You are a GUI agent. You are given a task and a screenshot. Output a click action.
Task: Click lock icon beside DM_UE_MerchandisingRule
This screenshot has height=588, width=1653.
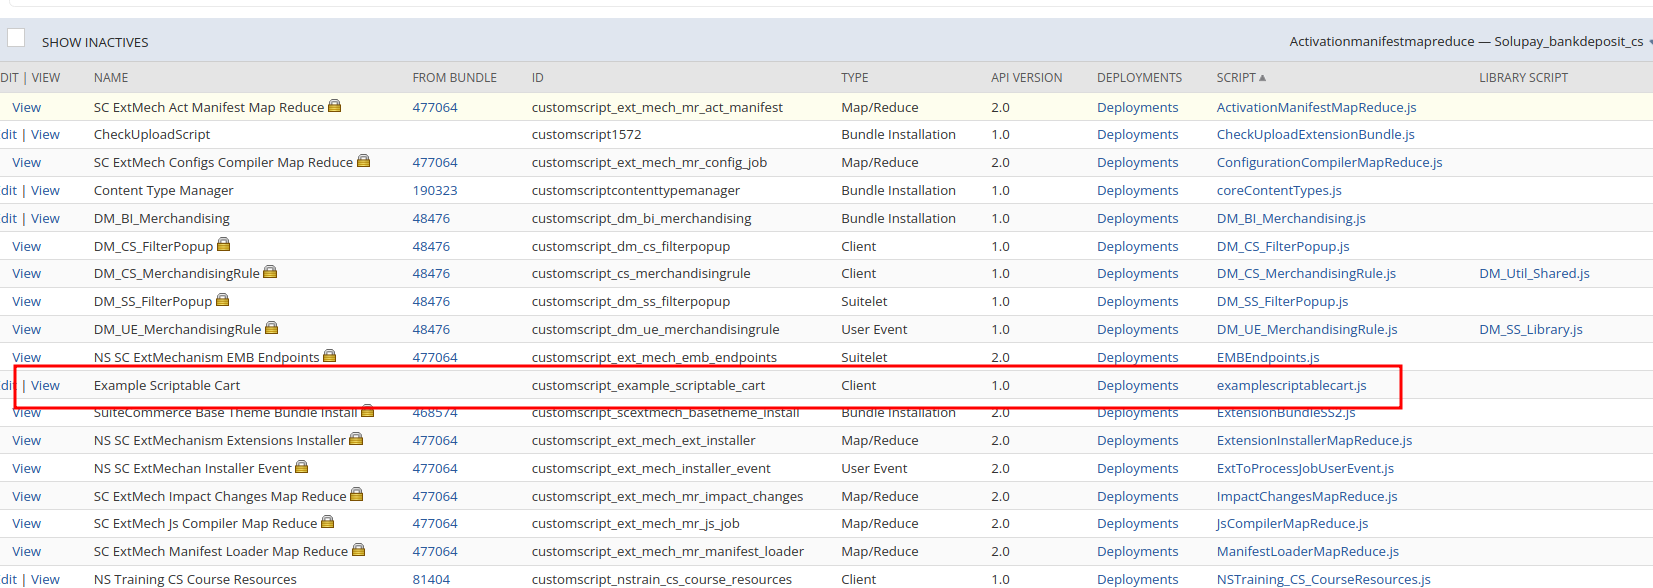tap(271, 328)
